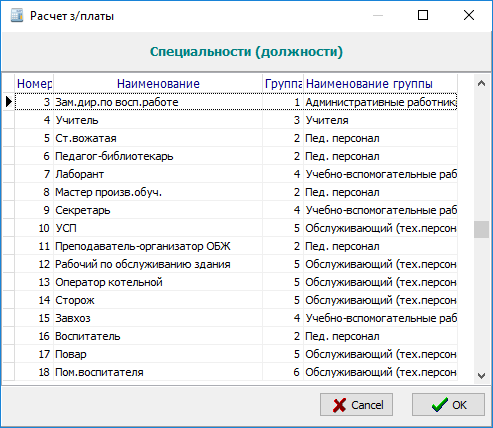
Task: Click 'Учебно-вспомогательные раб' in Лаборант row
Action: 380,174
